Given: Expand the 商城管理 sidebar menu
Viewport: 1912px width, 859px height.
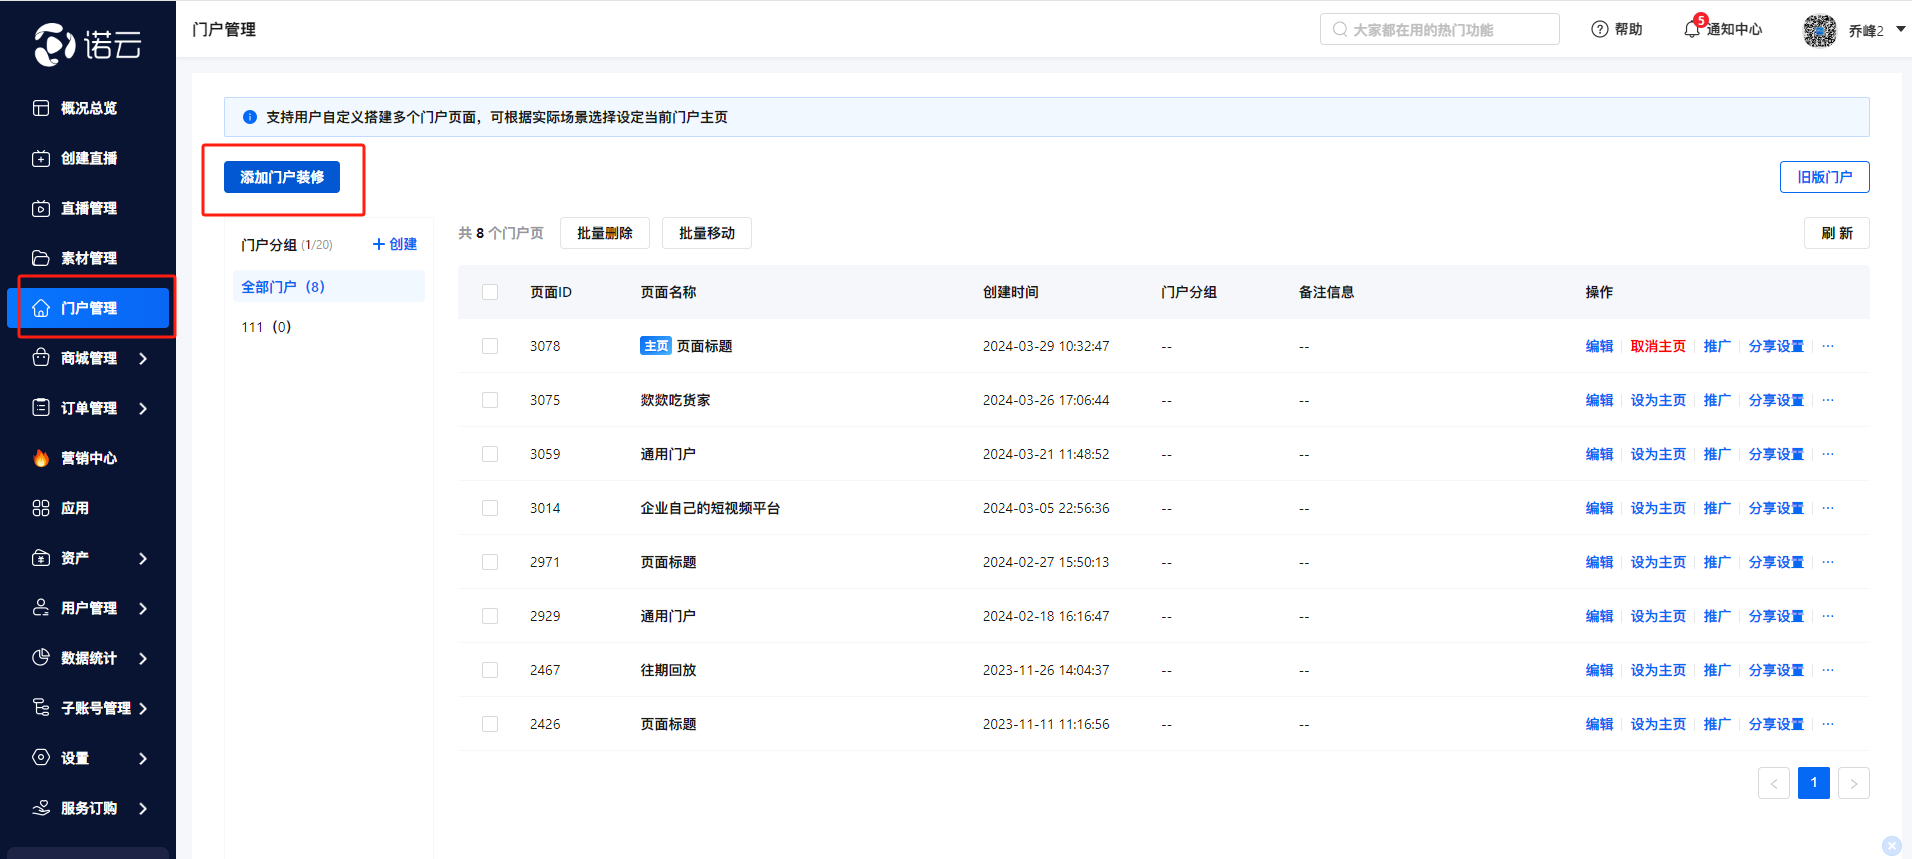Looking at the screenshot, I should (x=143, y=358).
